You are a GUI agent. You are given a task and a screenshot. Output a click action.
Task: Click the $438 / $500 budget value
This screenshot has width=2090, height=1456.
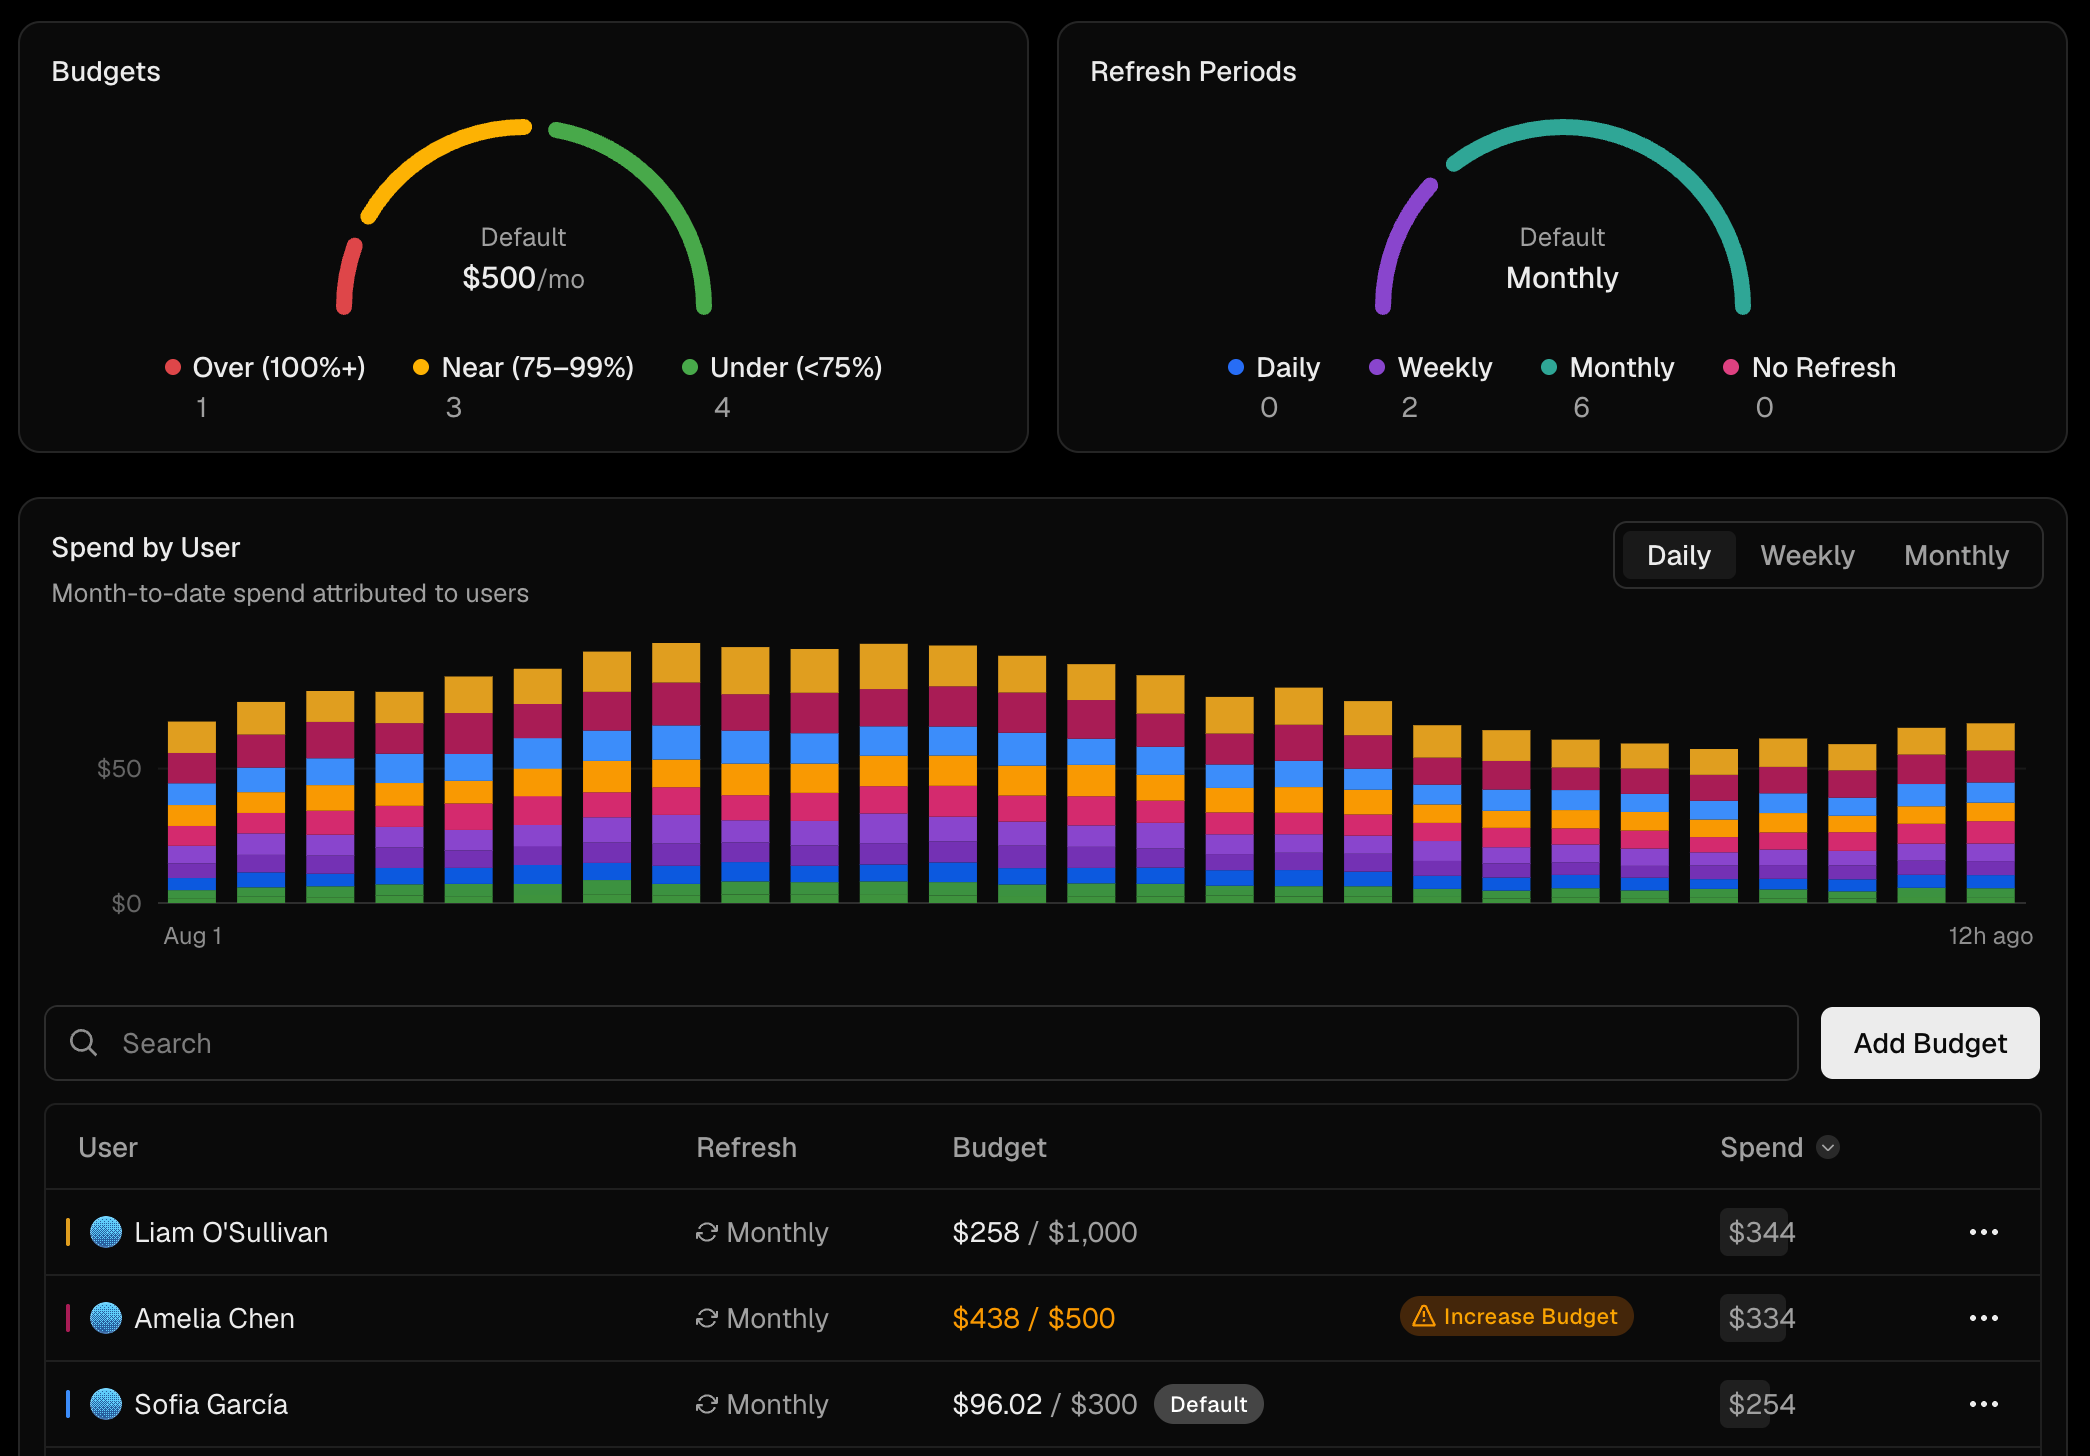click(1033, 1318)
